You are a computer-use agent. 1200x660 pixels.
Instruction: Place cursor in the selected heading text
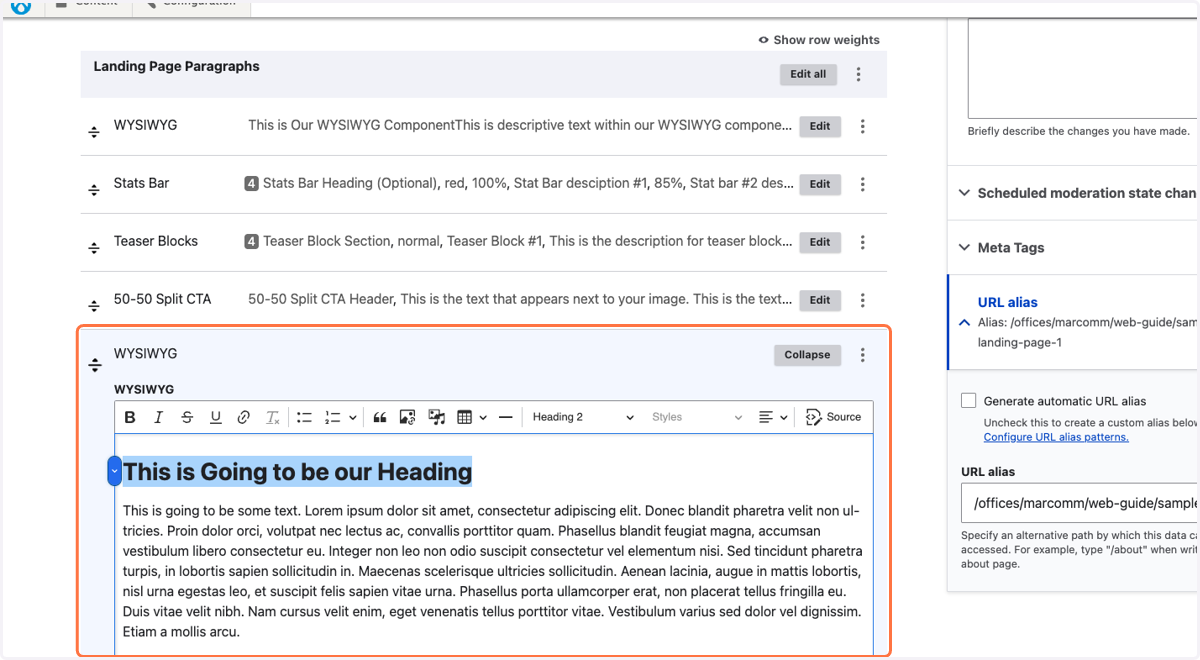297,472
